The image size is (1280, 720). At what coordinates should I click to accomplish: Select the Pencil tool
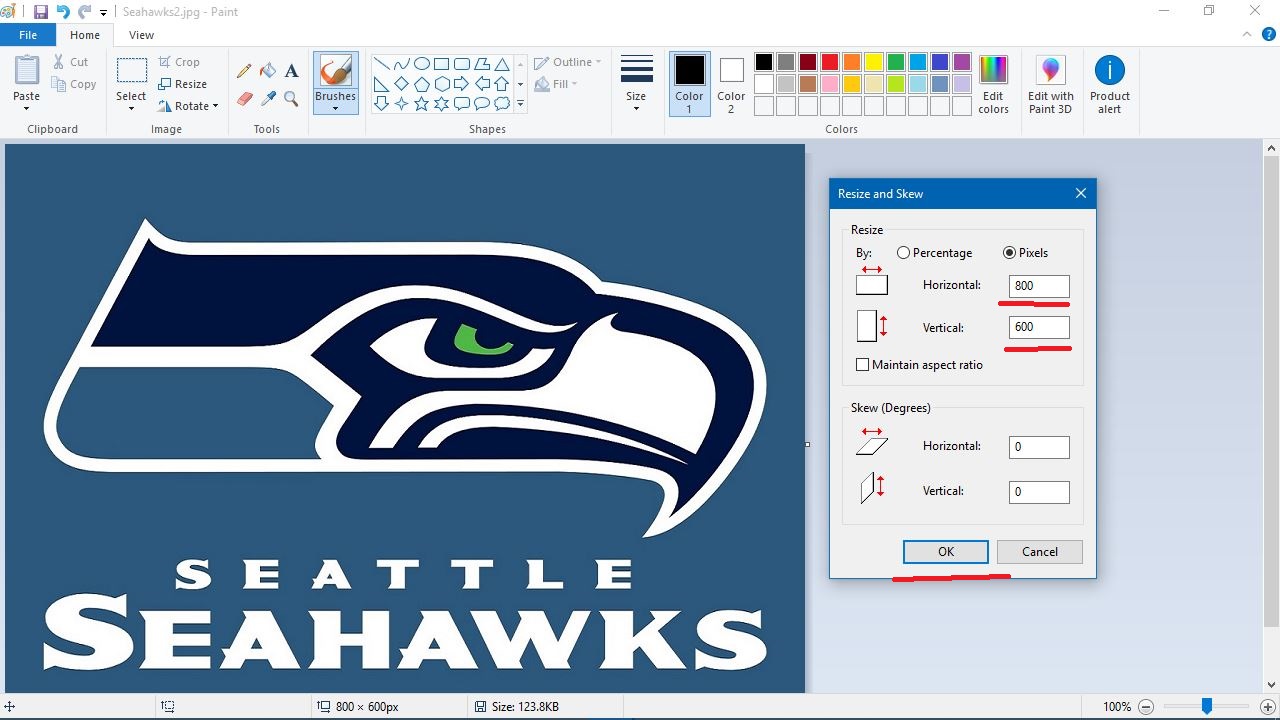pos(244,71)
